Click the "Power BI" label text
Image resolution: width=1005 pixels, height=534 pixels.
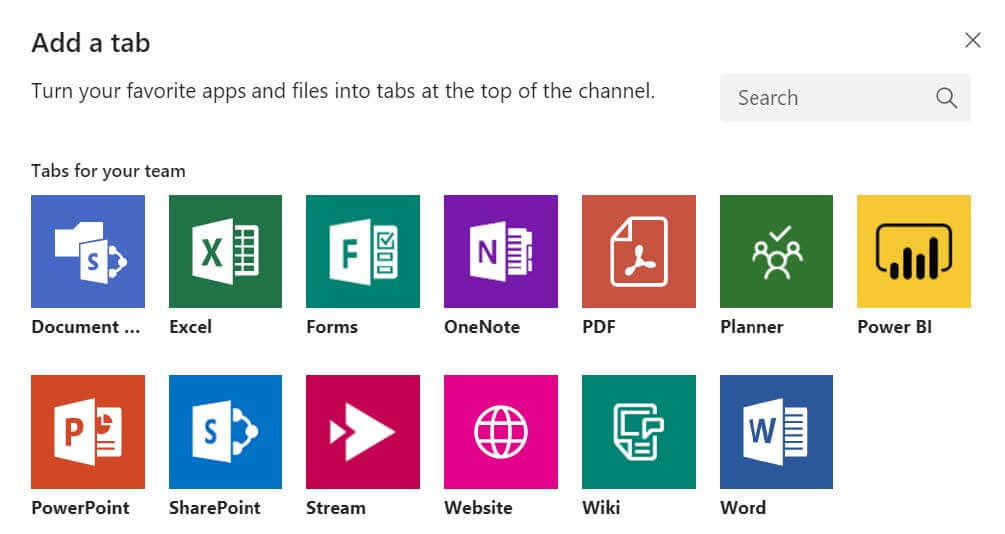coord(895,327)
